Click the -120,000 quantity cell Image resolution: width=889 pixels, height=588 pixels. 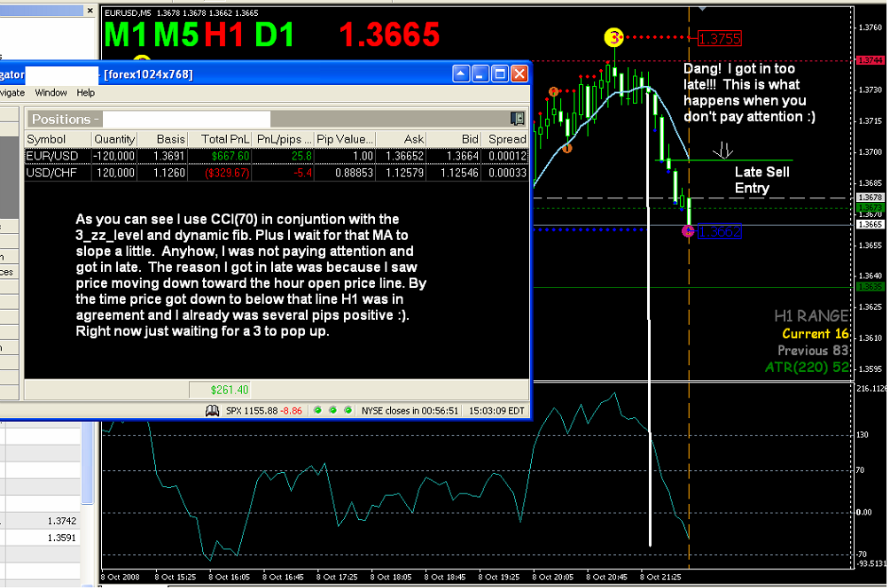[x=114, y=156]
